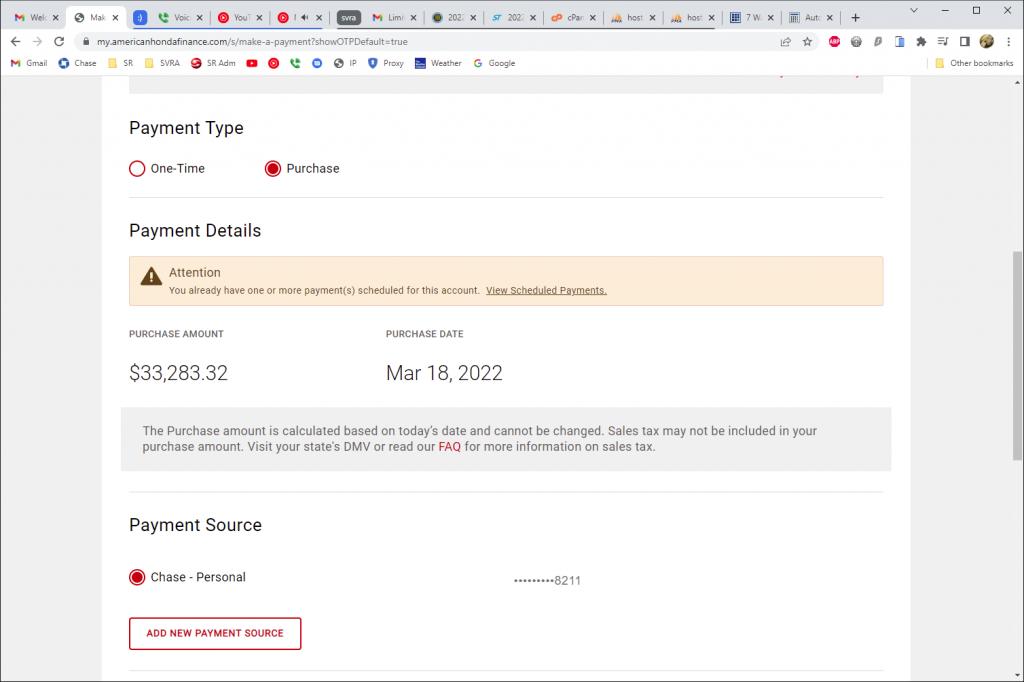
Task: Bookmark this page with the star icon
Action: 807,42
